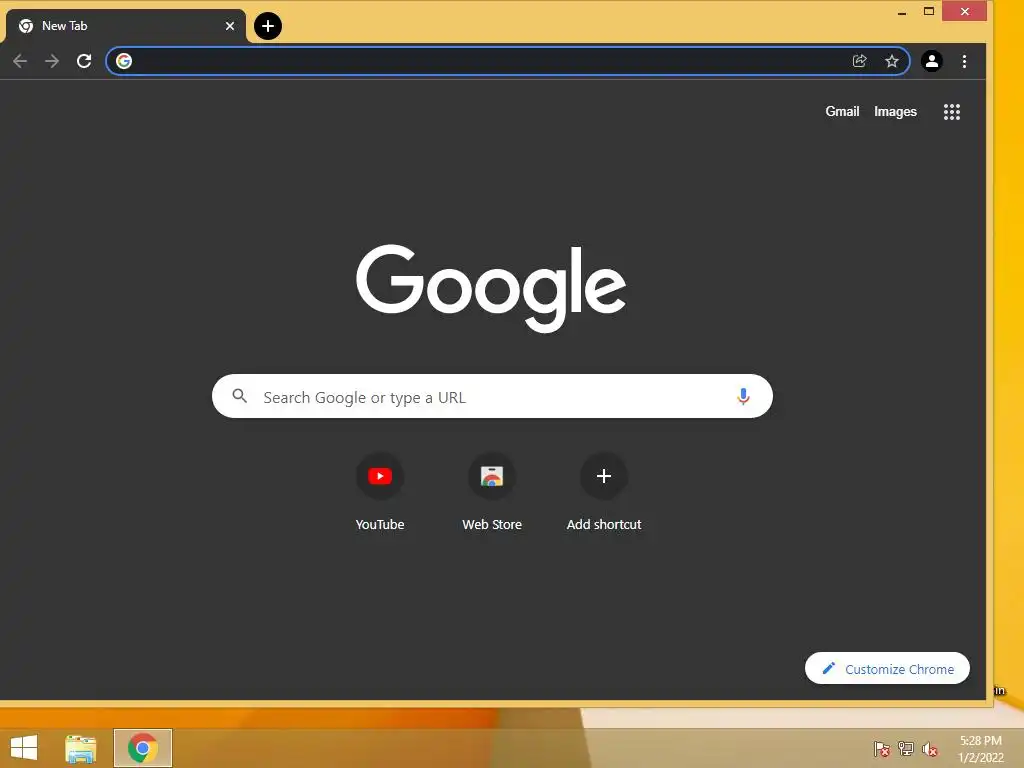Open the Windows Start button
Image resolution: width=1024 pixels, height=768 pixels.
point(24,748)
